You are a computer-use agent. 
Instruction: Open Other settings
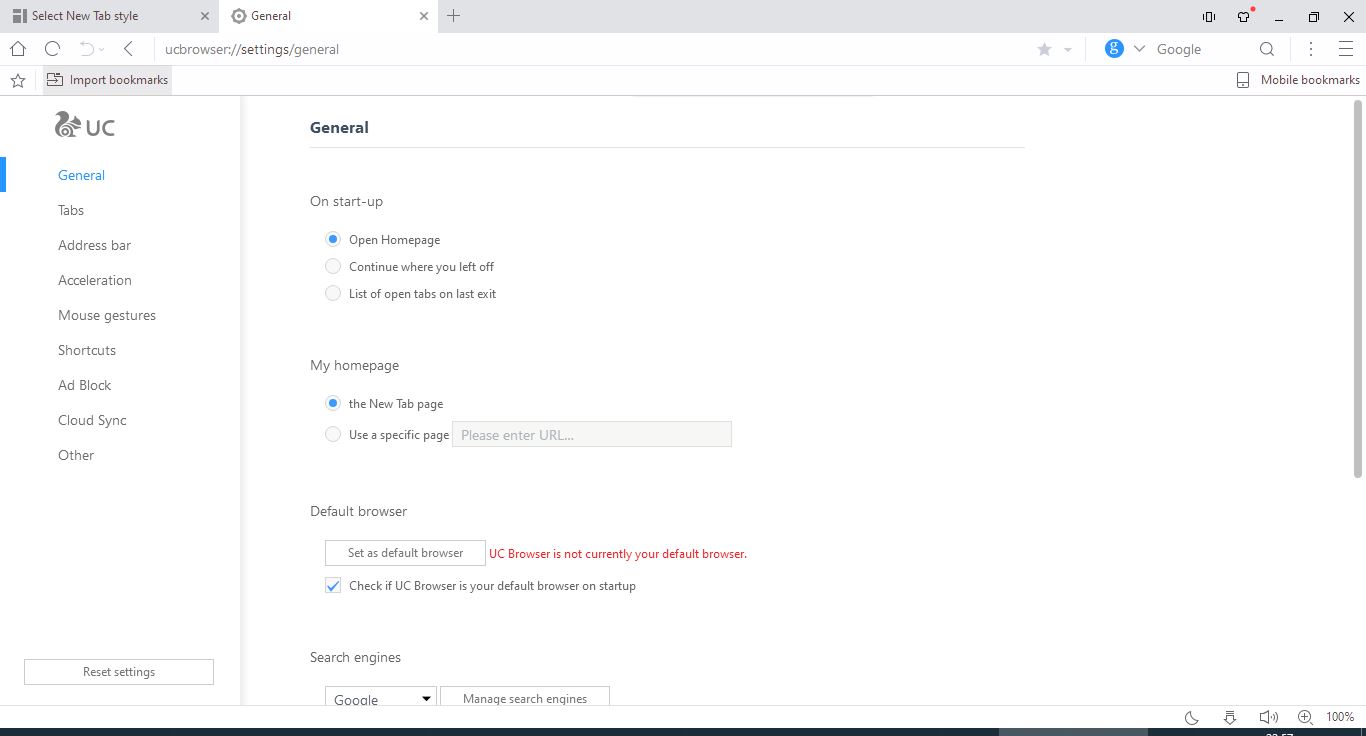tap(76, 455)
